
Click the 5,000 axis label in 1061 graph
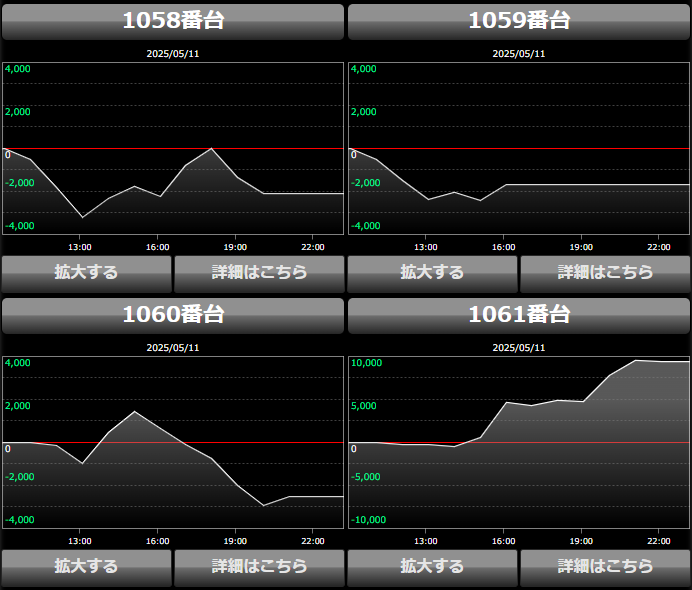coord(364,406)
